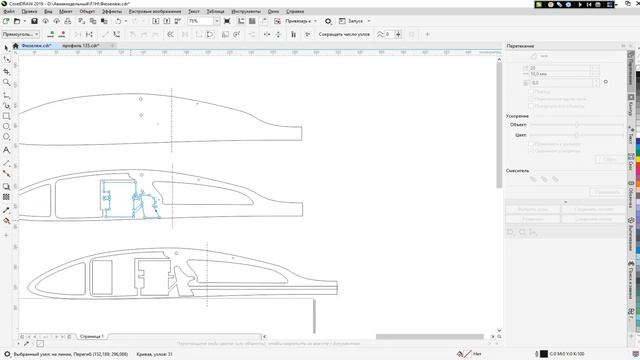Go to Welcome screen home tab icon
Image resolution: width=640 pixels, height=360 pixels.
(x=16, y=46)
